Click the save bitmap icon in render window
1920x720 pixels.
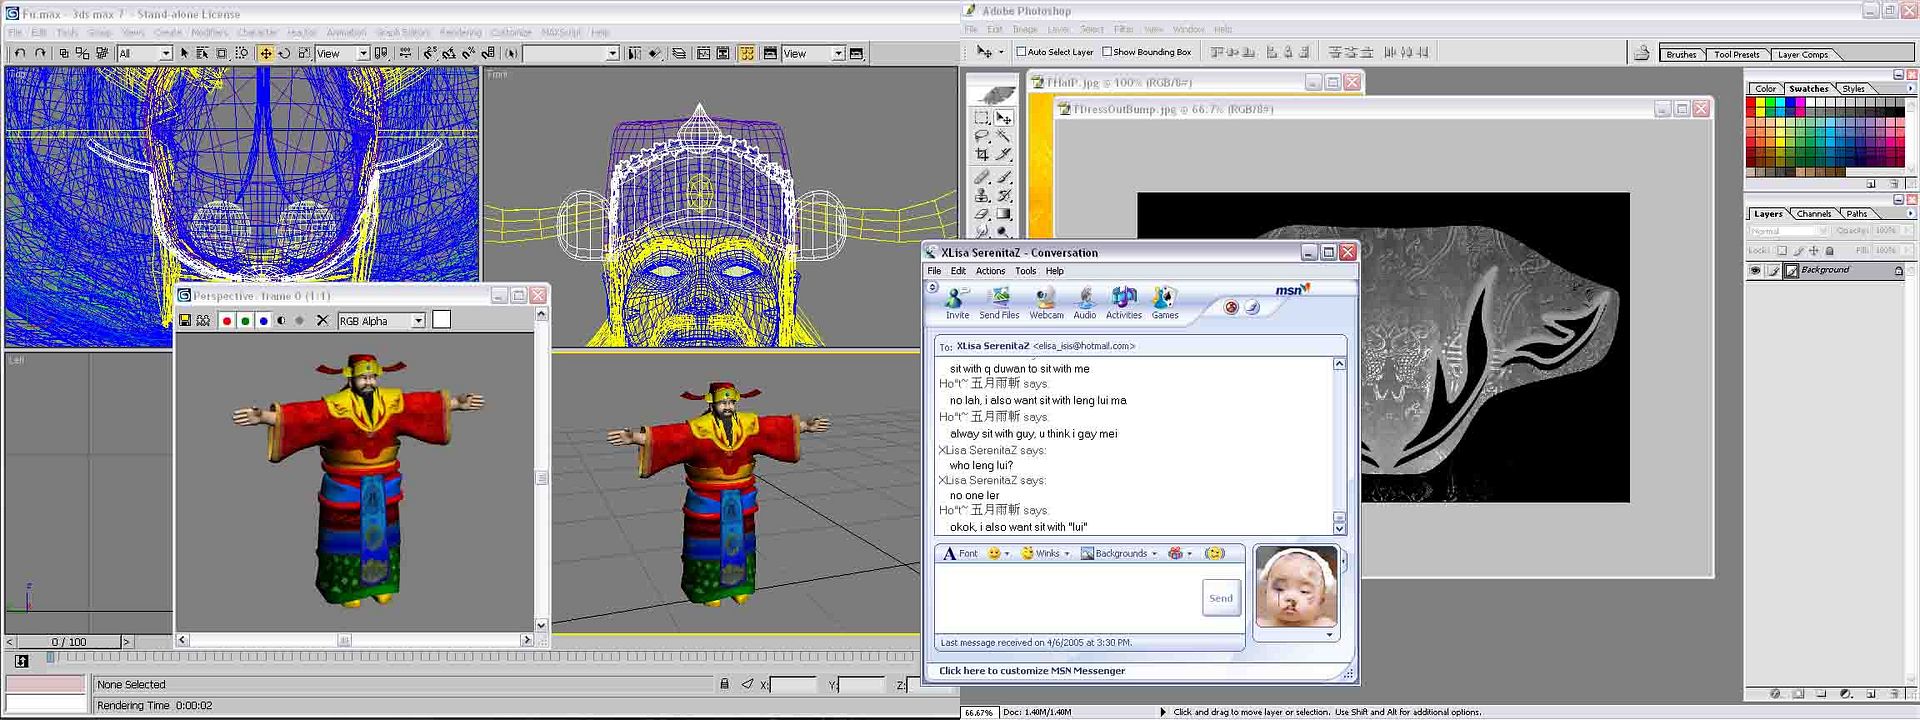pyautogui.click(x=185, y=320)
